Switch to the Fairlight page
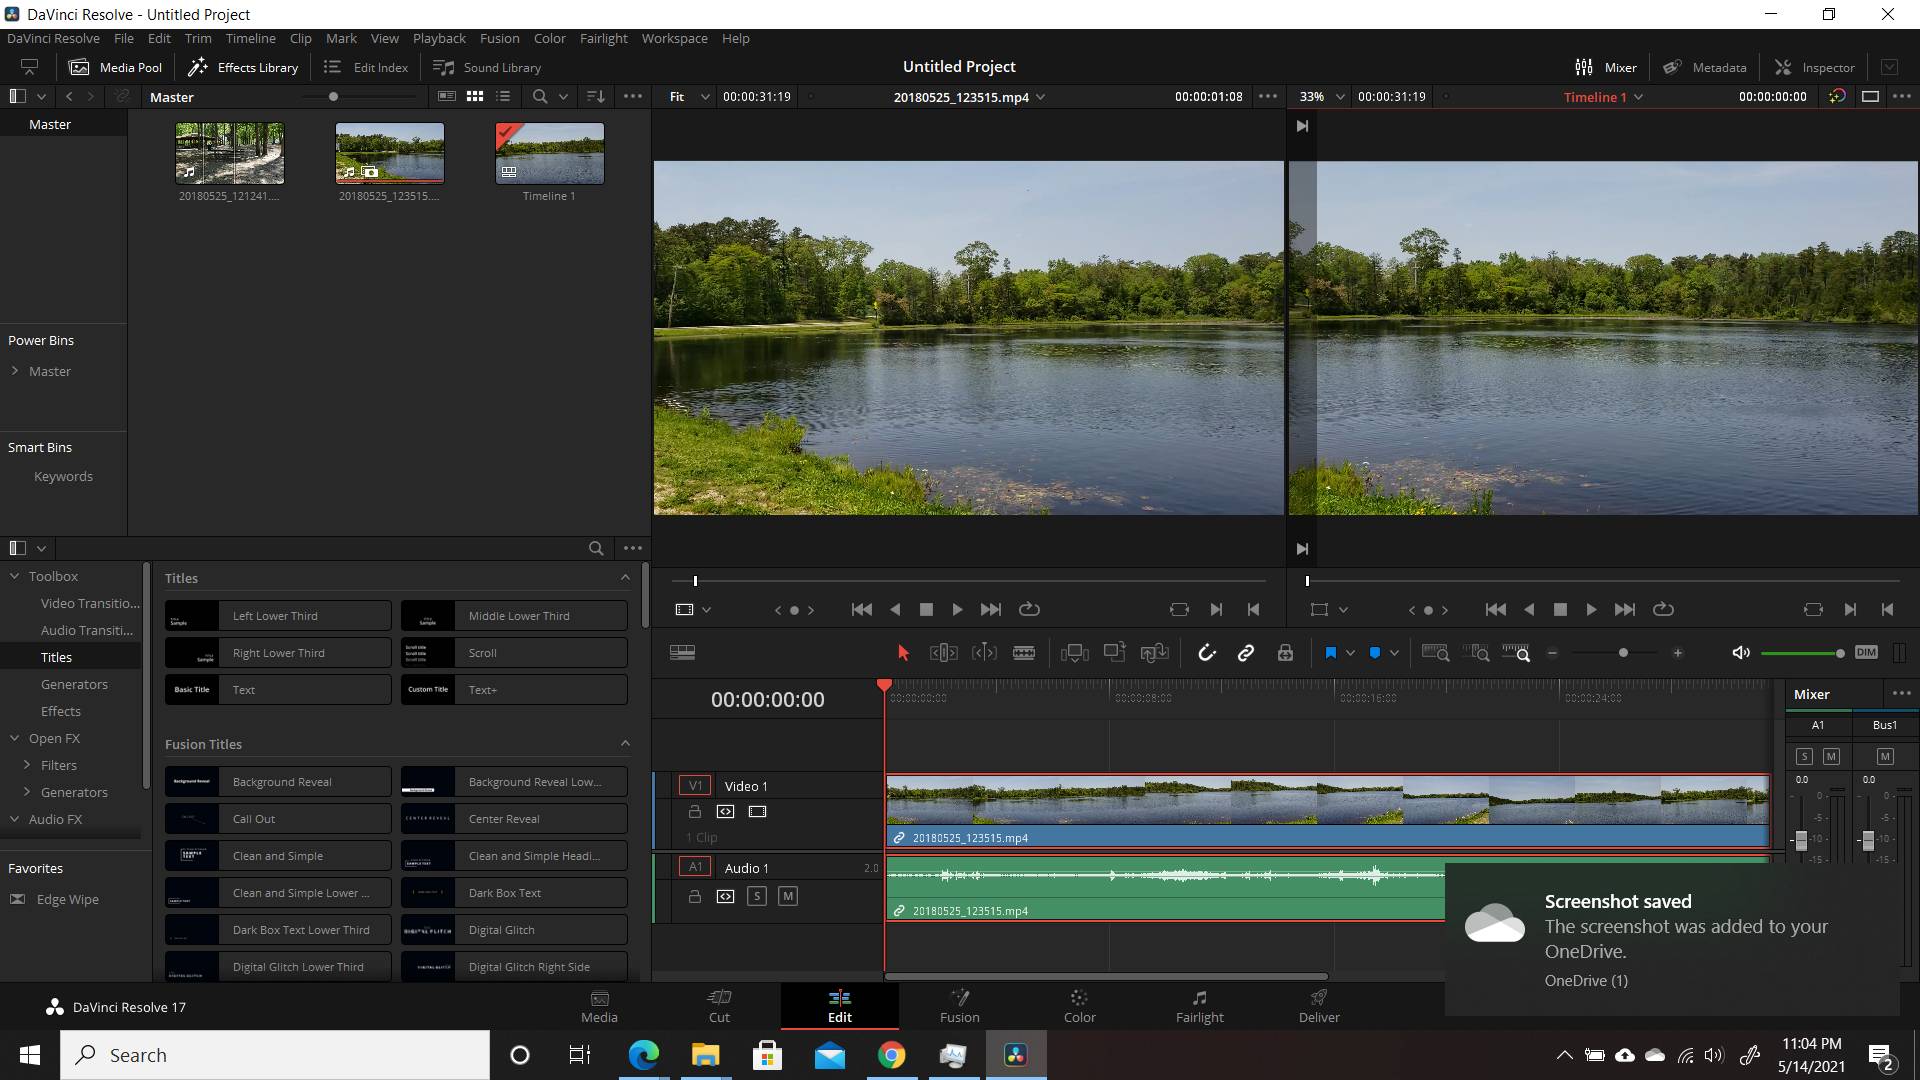The height and width of the screenshot is (1080, 1920). click(x=1199, y=1006)
